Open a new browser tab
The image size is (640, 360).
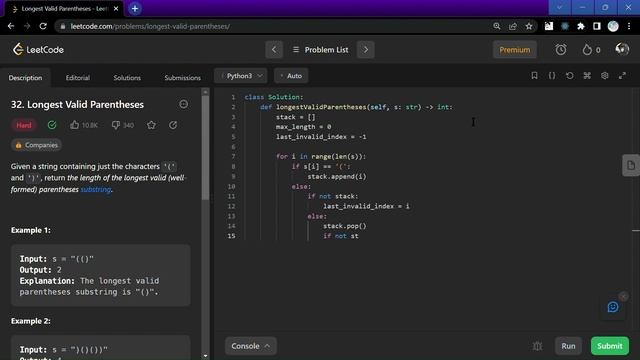point(135,9)
